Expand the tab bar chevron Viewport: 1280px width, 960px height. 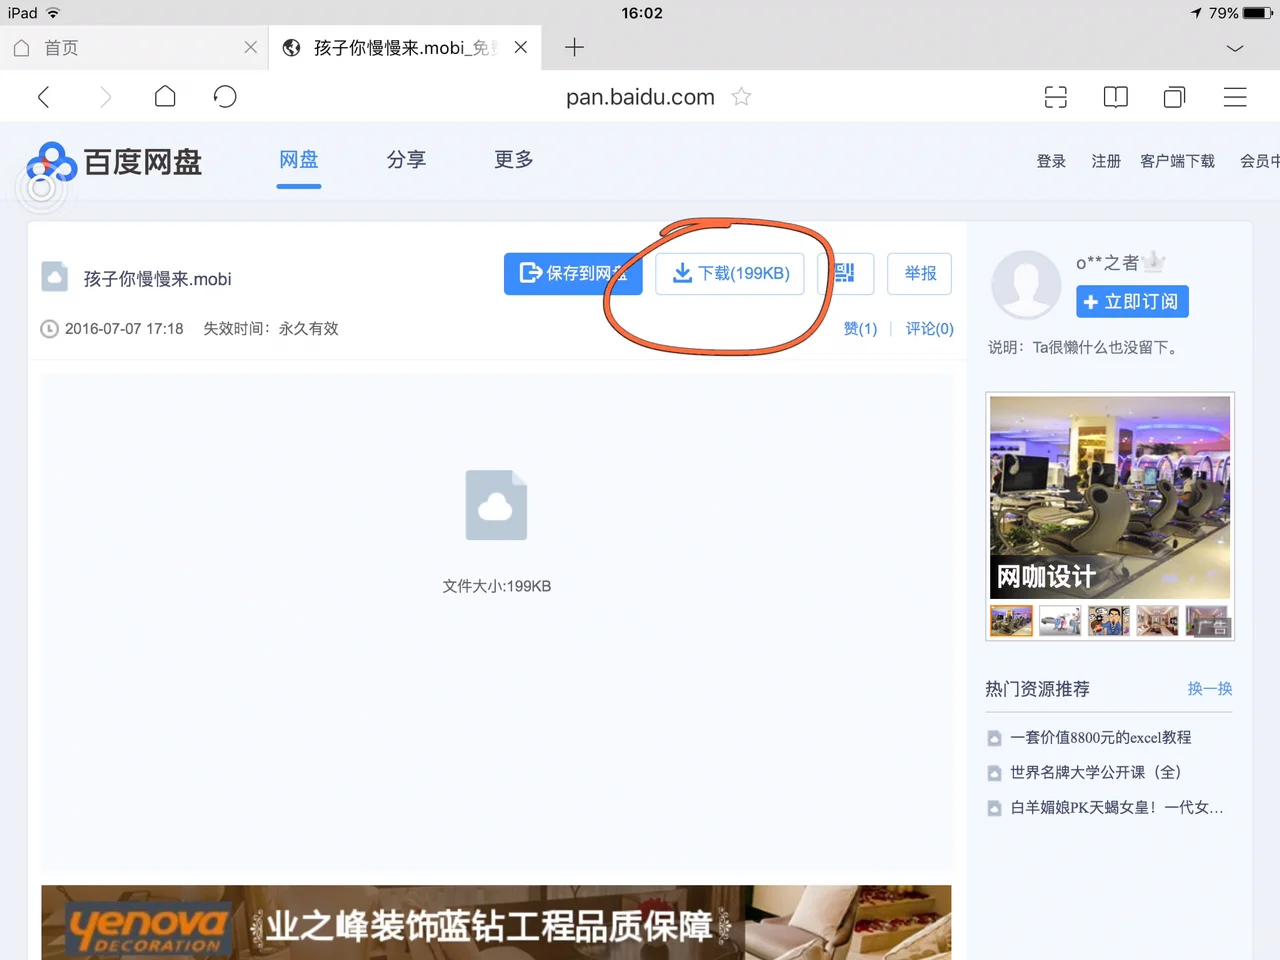coord(1235,48)
